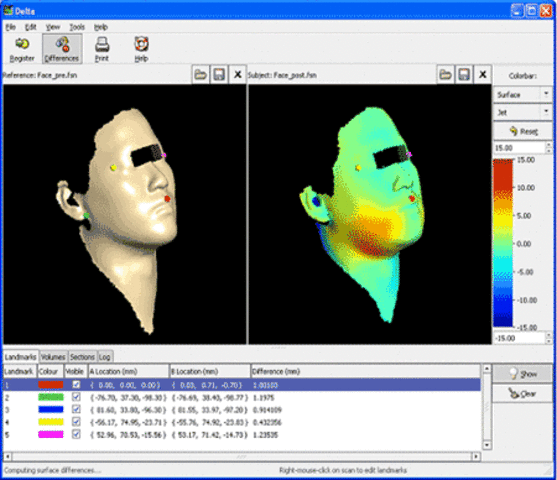
Task: Click the B Location (mm) column header
Action: click(210, 371)
